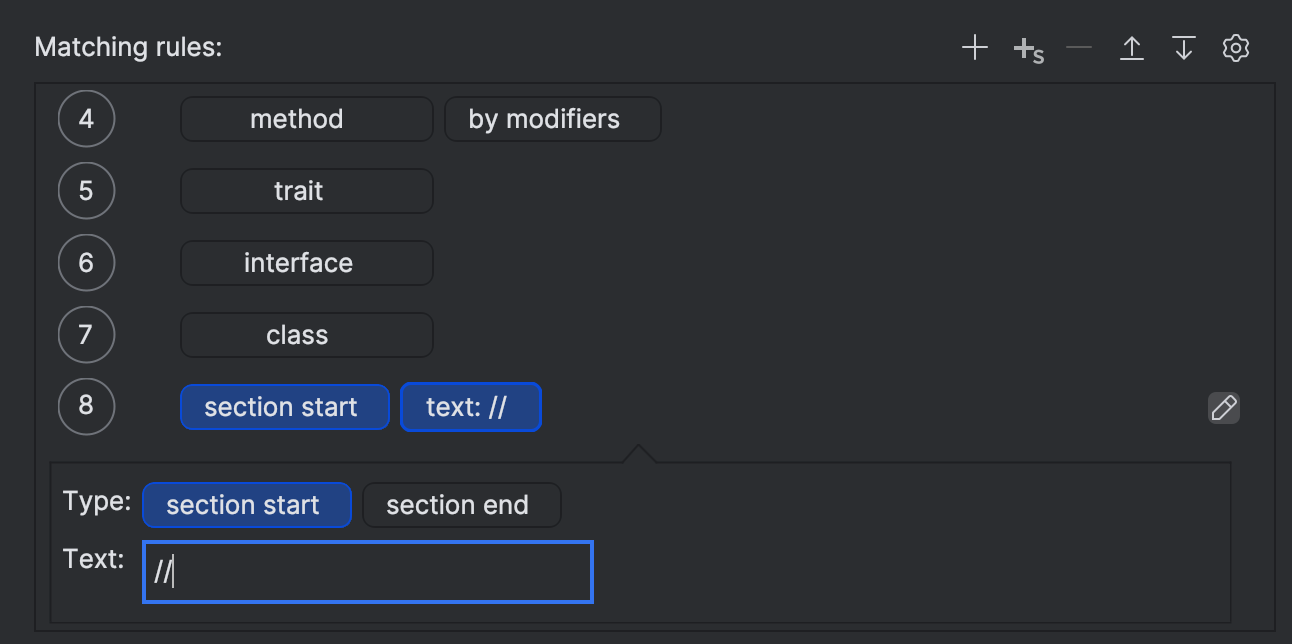Open the matching rules settings gear
Screen dimensions: 1292x644
click(x=1236, y=47)
